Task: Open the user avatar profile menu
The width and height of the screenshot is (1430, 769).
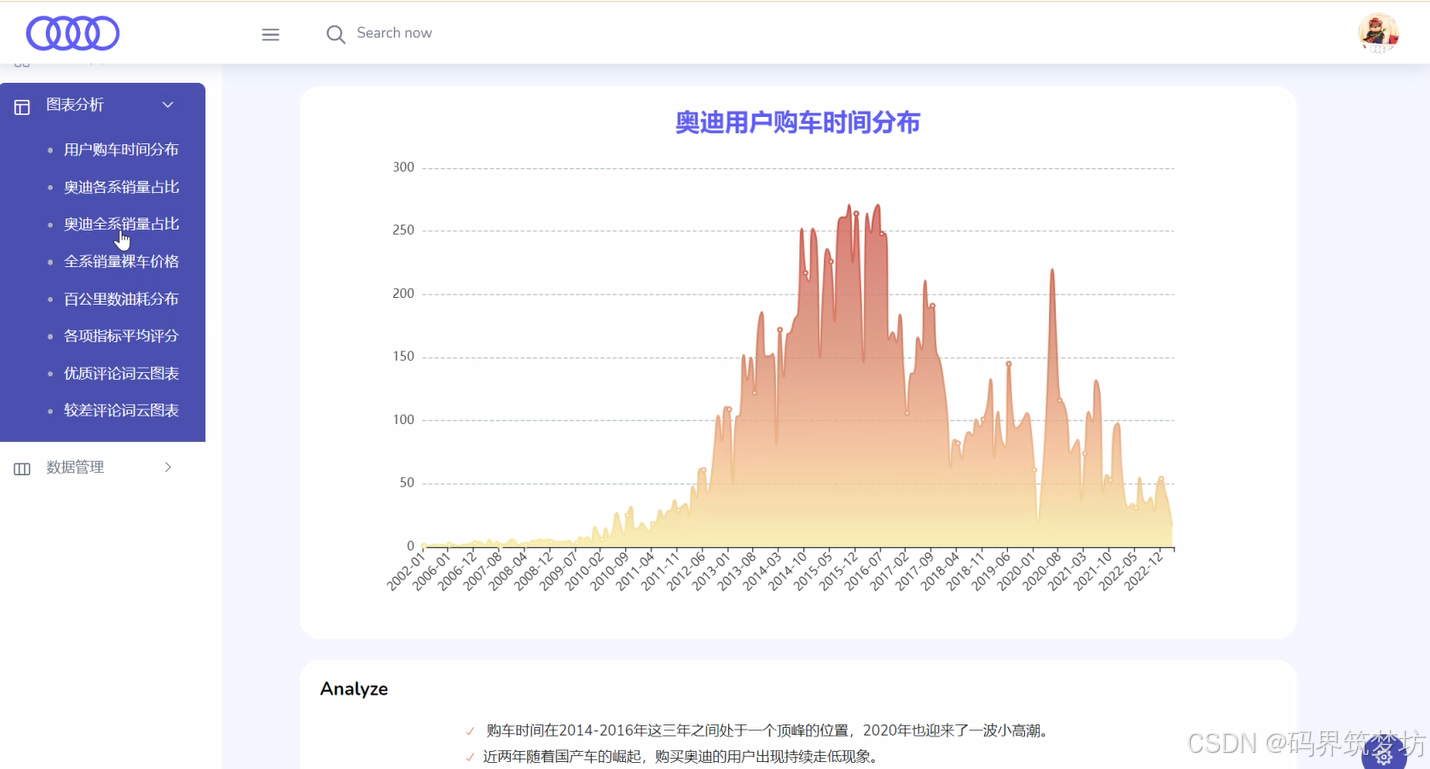Action: (1378, 33)
